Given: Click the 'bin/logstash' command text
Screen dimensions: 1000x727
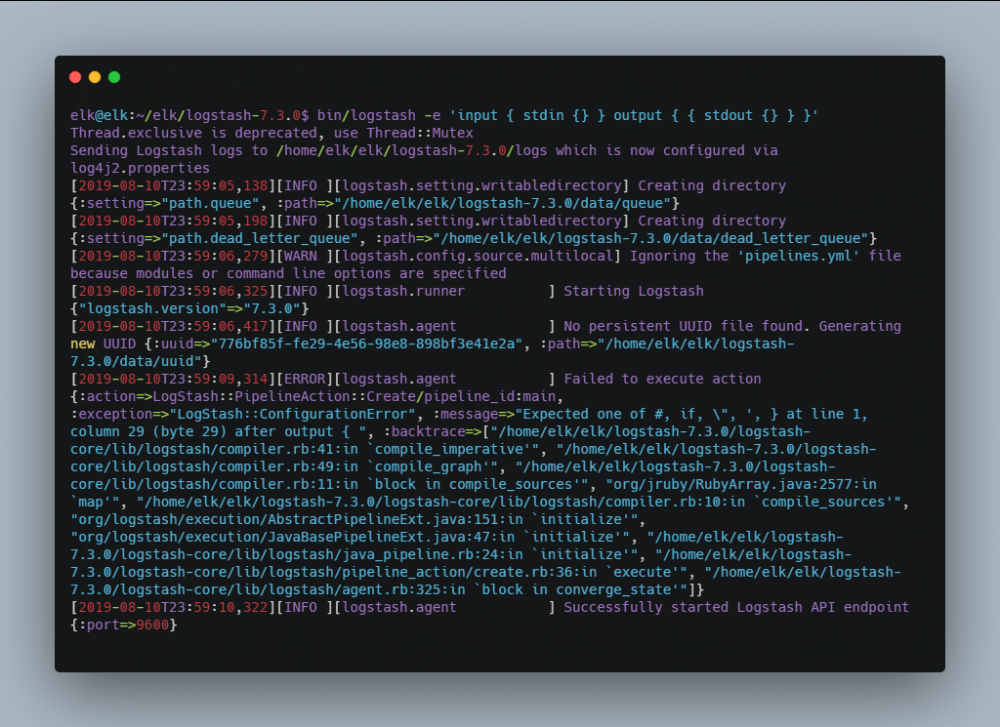Looking at the screenshot, I should pos(366,115).
